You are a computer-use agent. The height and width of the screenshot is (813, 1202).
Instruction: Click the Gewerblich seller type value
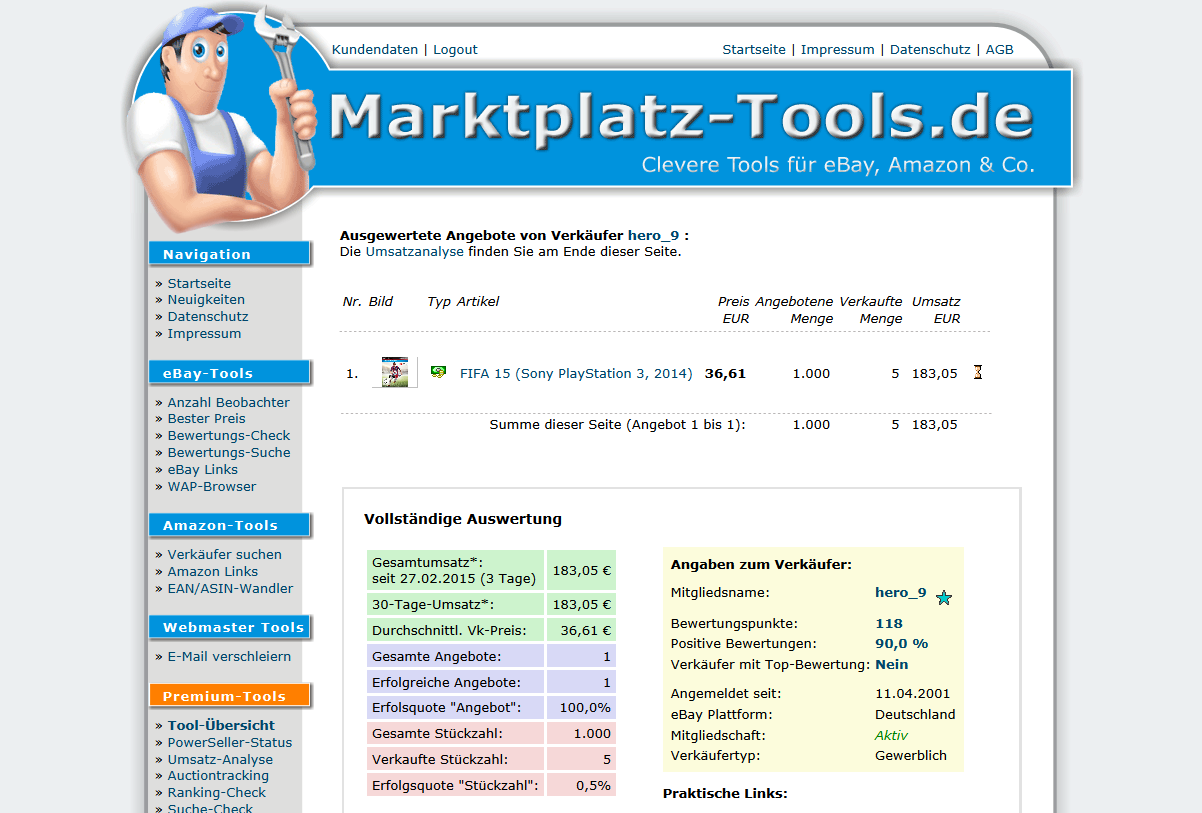(x=911, y=756)
